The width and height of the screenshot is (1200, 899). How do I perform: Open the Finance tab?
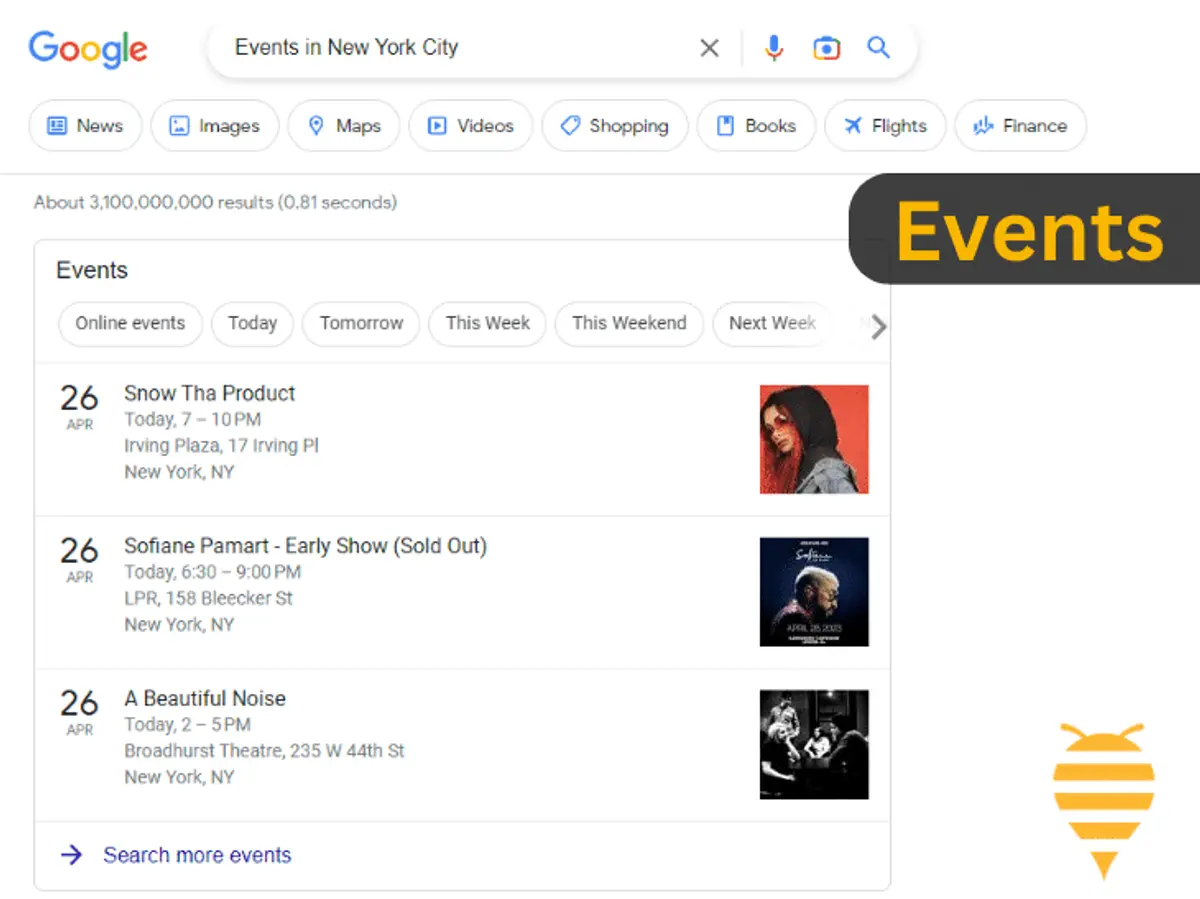pyautogui.click(x=1020, y=126)
